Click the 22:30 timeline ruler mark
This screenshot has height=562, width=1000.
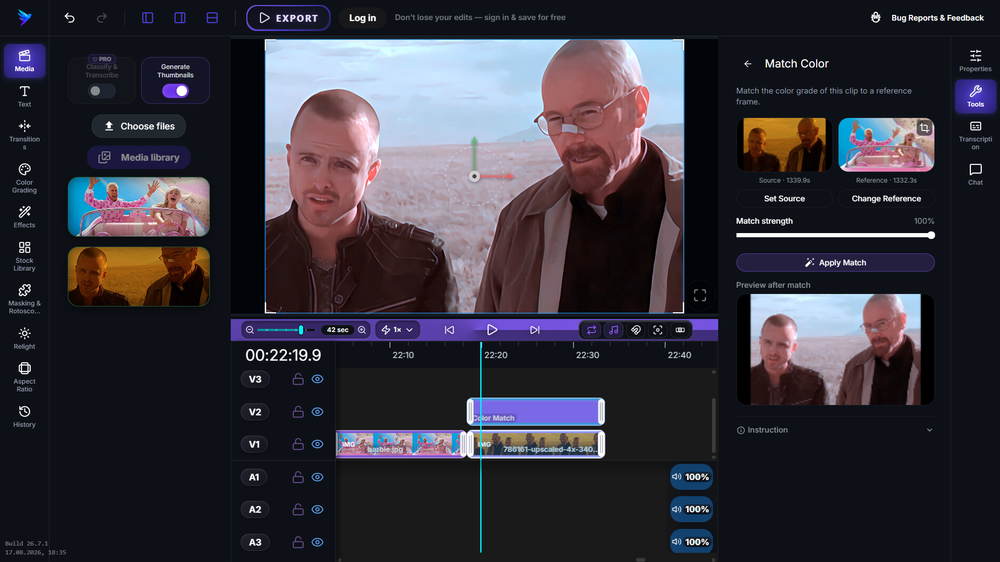587,355
